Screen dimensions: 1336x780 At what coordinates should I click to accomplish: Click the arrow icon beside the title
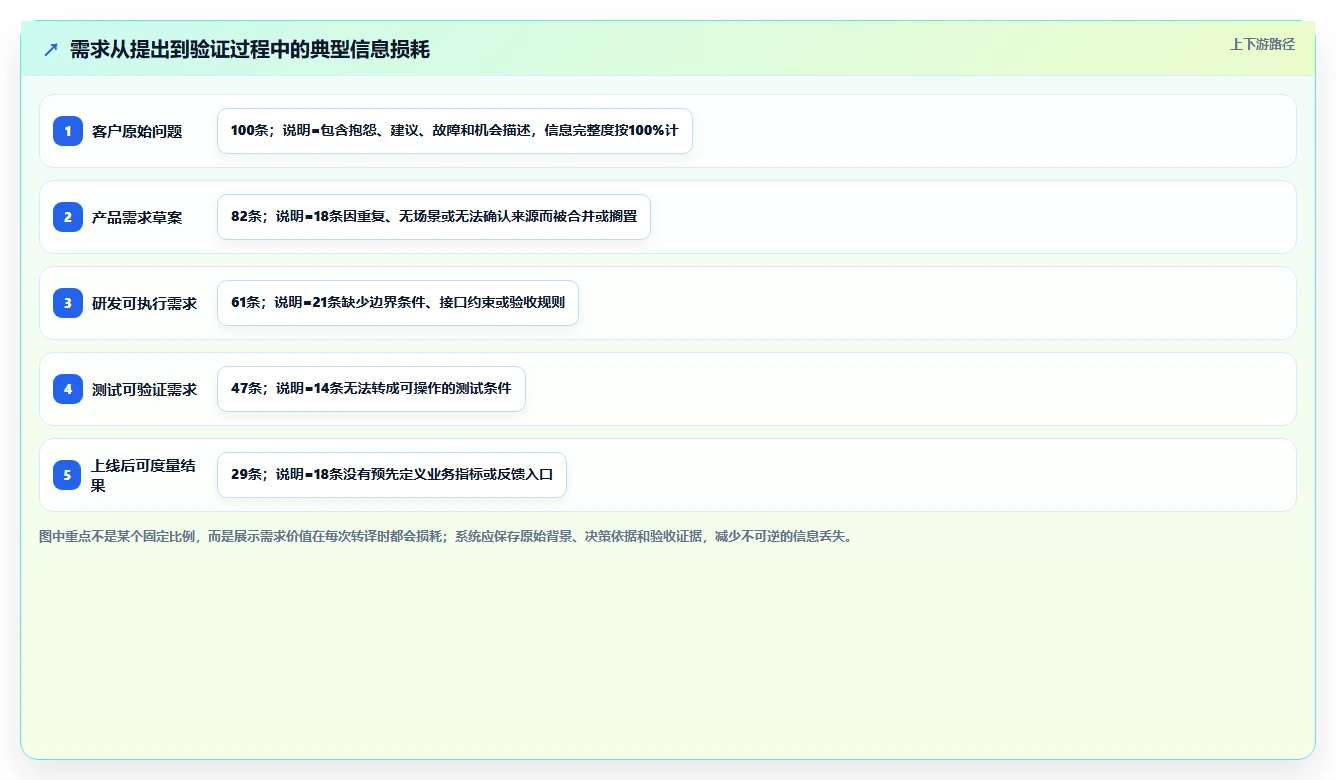point(51,49)
